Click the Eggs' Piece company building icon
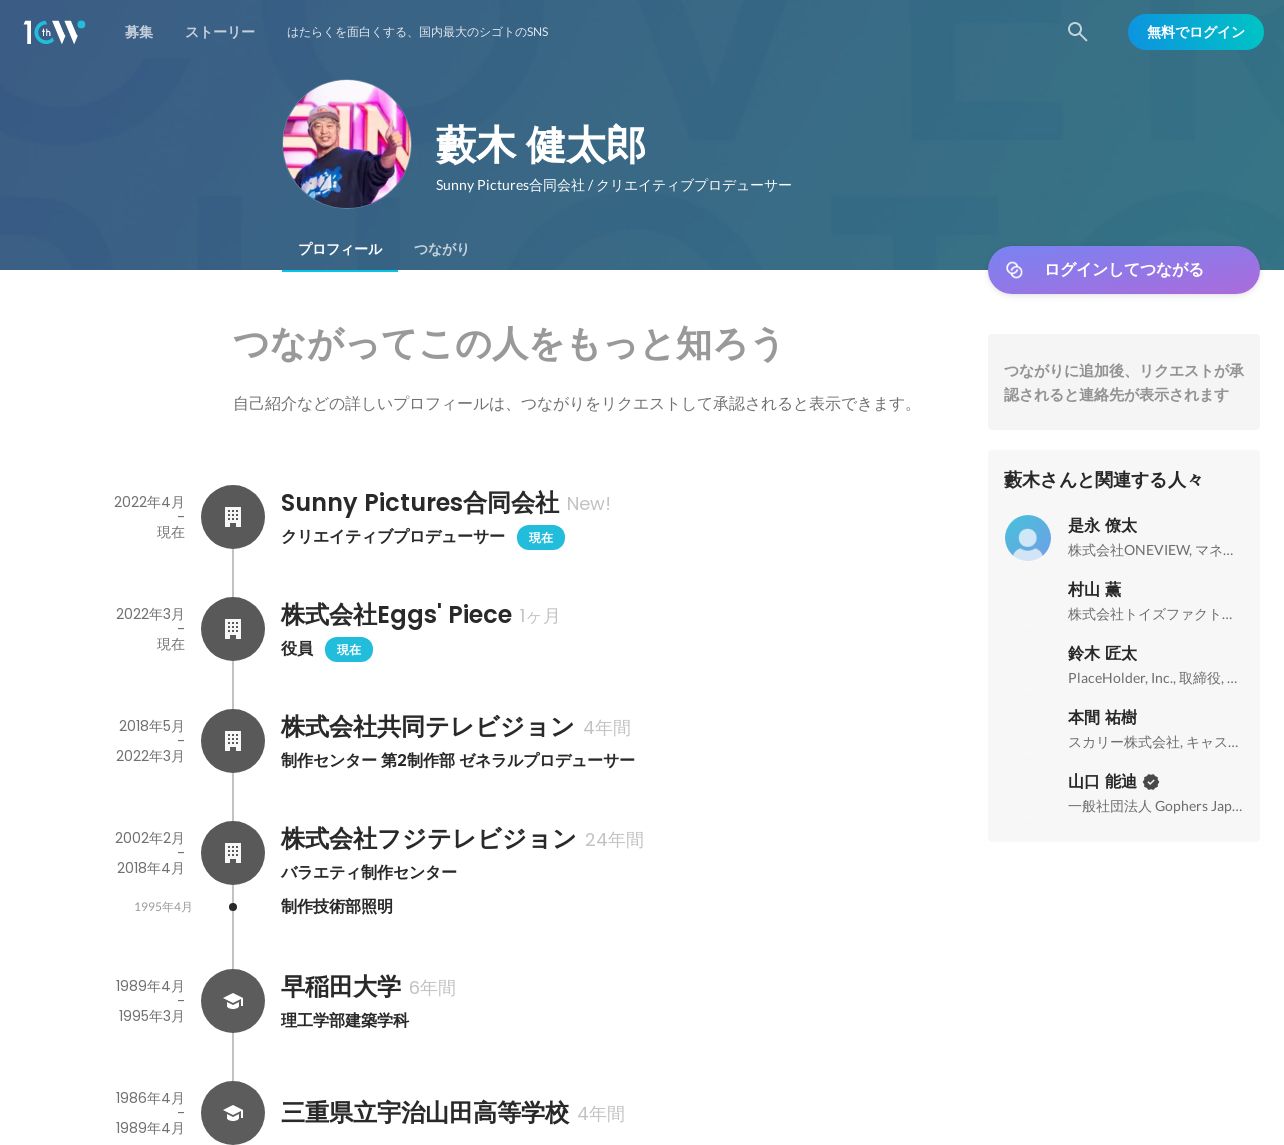 pos(233,629)
